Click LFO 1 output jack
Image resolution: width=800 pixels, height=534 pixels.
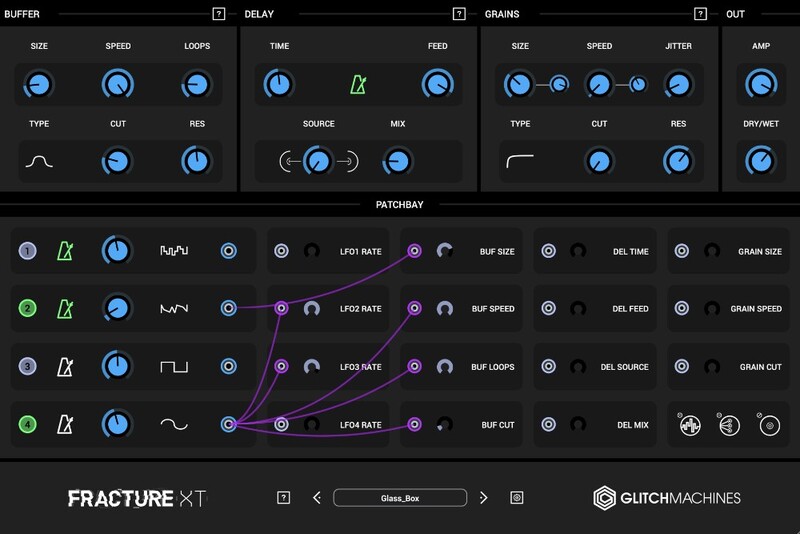[x=229, y=251]
